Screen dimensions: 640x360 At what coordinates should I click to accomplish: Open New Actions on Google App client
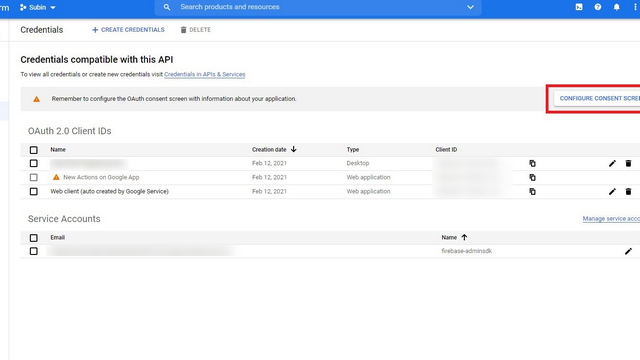(x=101, y=177)
